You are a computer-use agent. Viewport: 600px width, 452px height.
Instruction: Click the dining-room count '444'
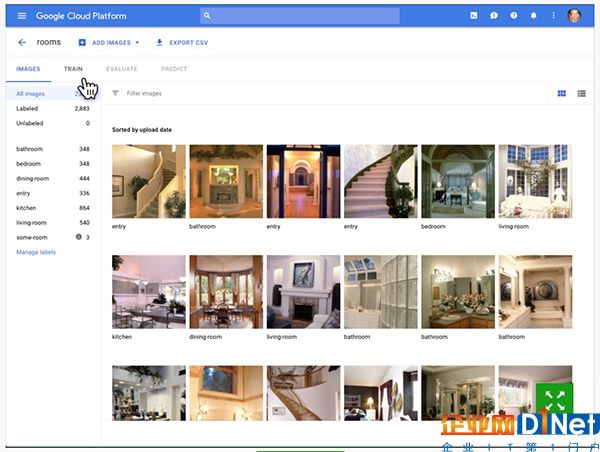point(84,178)
